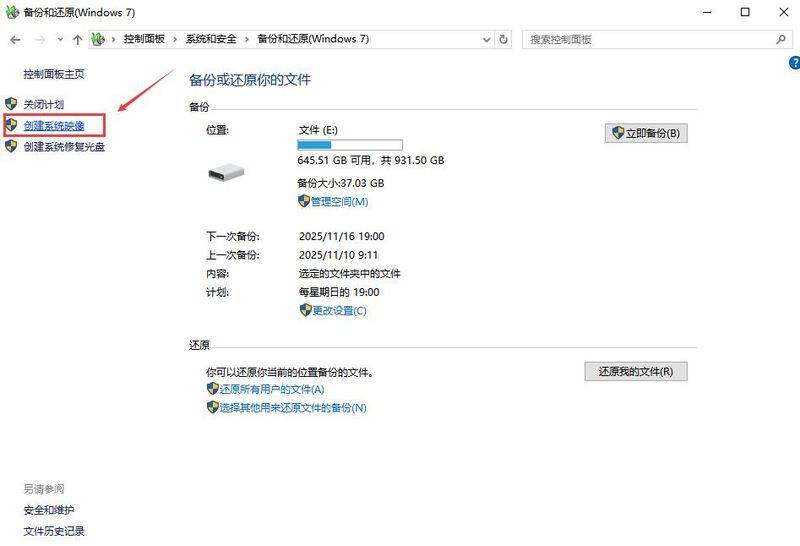Open 更改设置(C) link
Screen dimensions: 800x546
click(x=339, y=311)
